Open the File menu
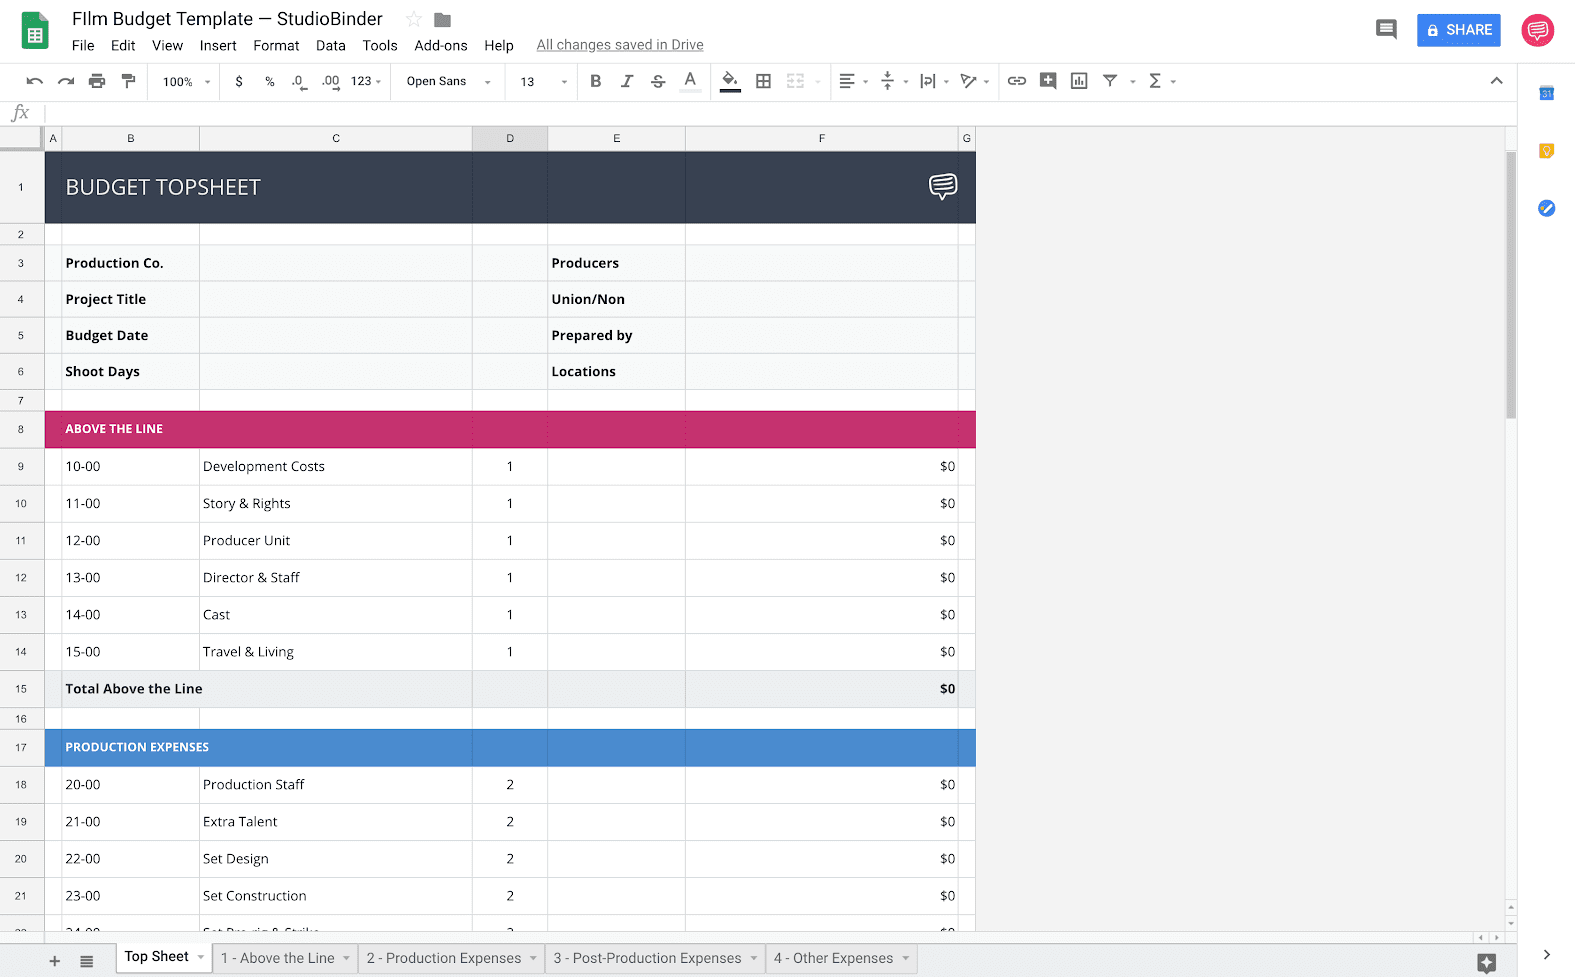Screen dimensions: 1575x977 83,45
